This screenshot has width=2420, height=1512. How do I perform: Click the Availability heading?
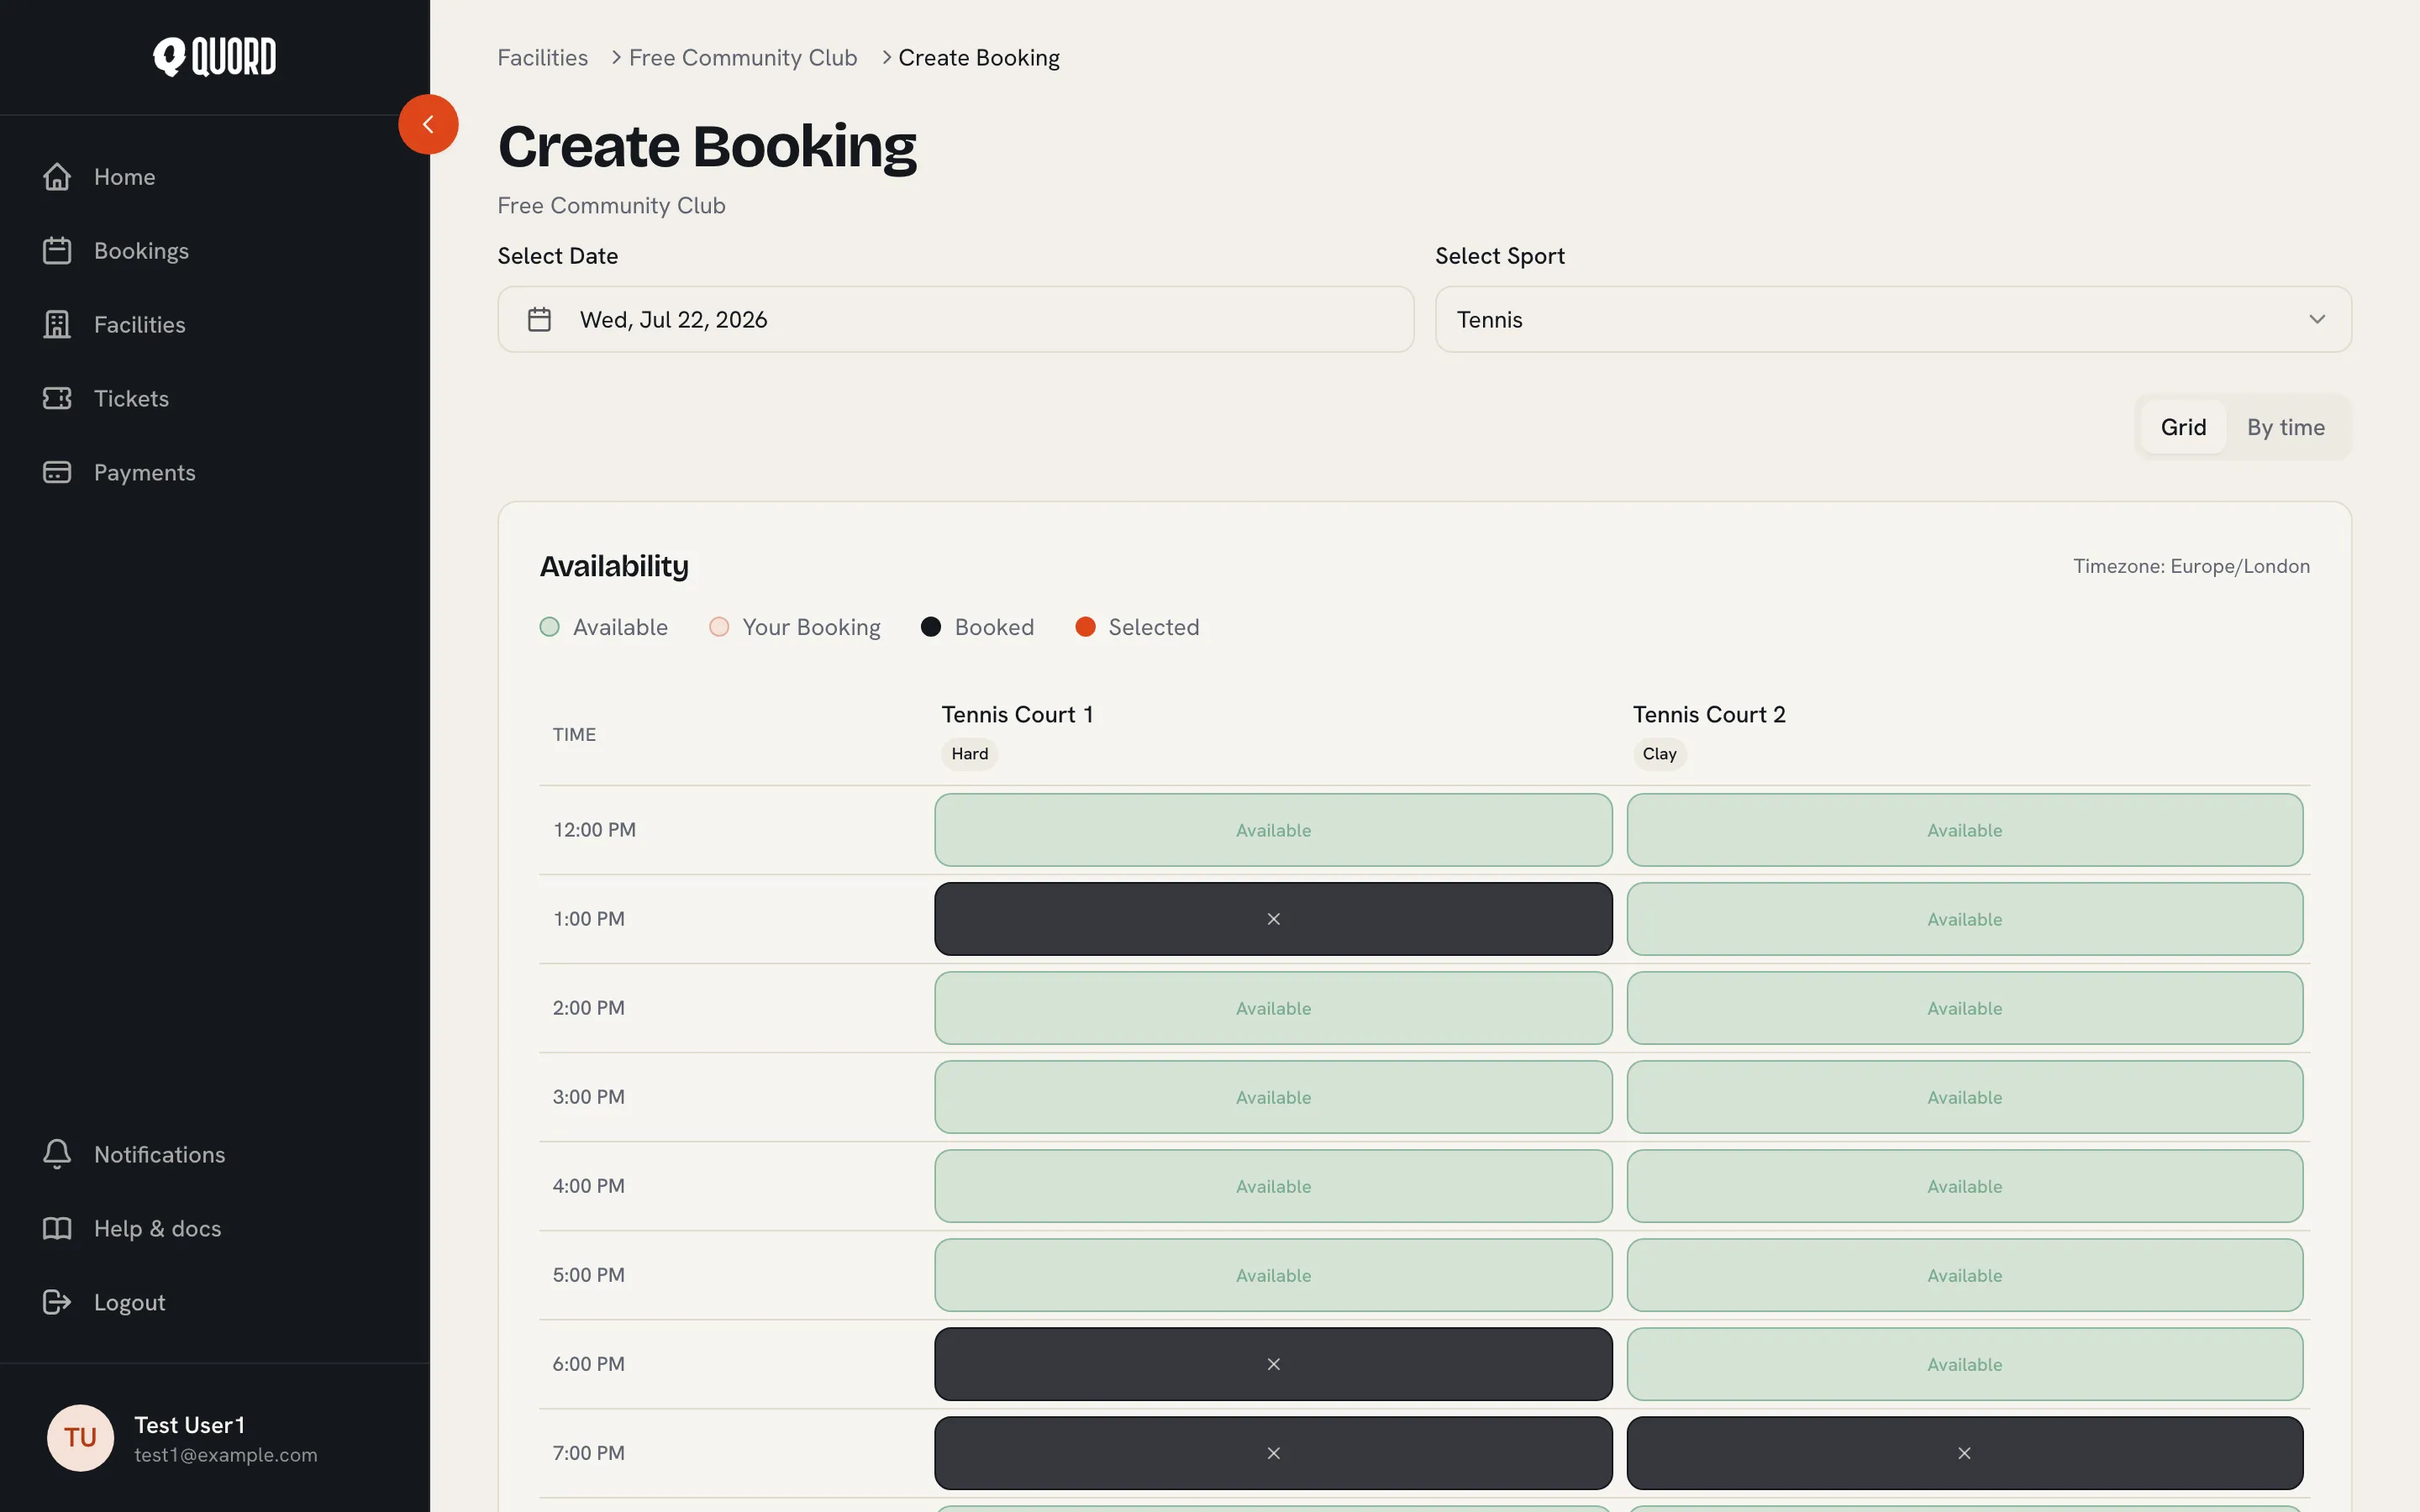[614, 566]
